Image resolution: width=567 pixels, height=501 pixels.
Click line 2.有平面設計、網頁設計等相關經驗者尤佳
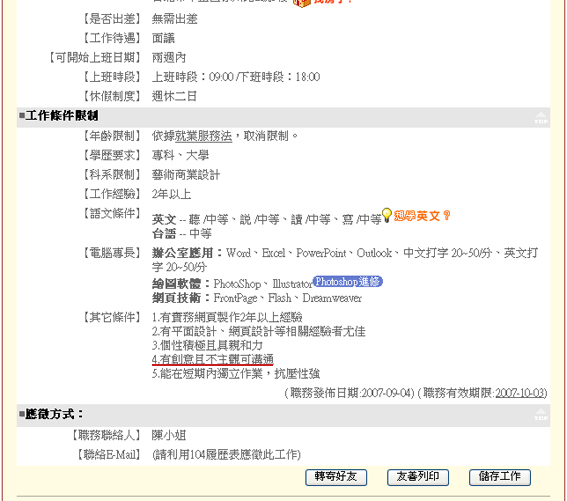click(x=259, y=331)
